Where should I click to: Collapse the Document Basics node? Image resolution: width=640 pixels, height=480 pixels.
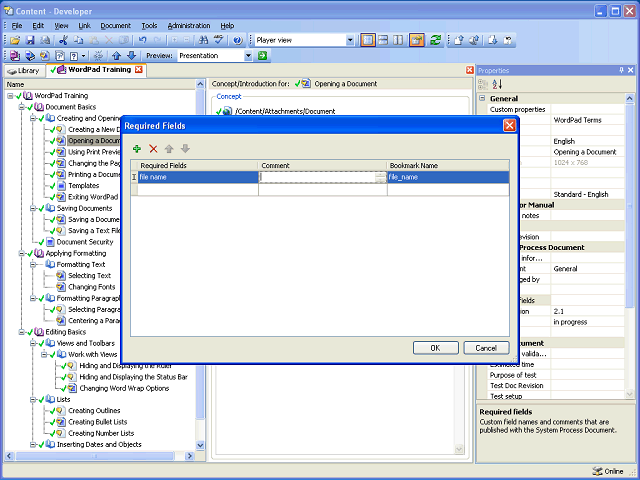coord(21,107)
